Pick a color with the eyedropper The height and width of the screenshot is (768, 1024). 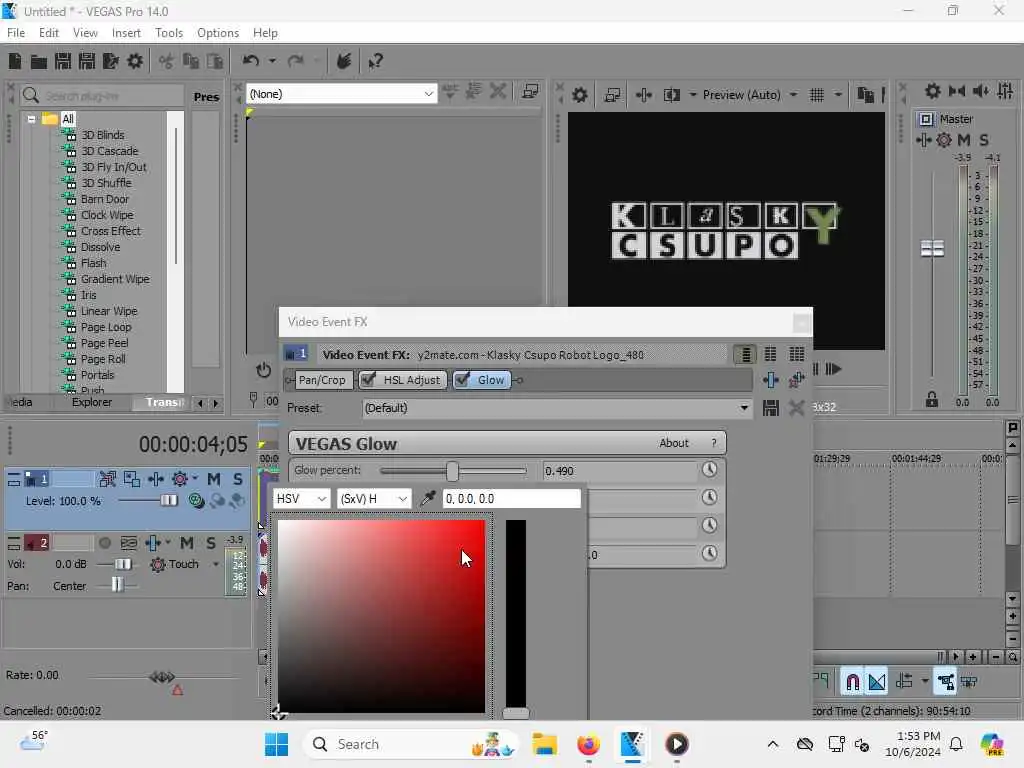427,499
